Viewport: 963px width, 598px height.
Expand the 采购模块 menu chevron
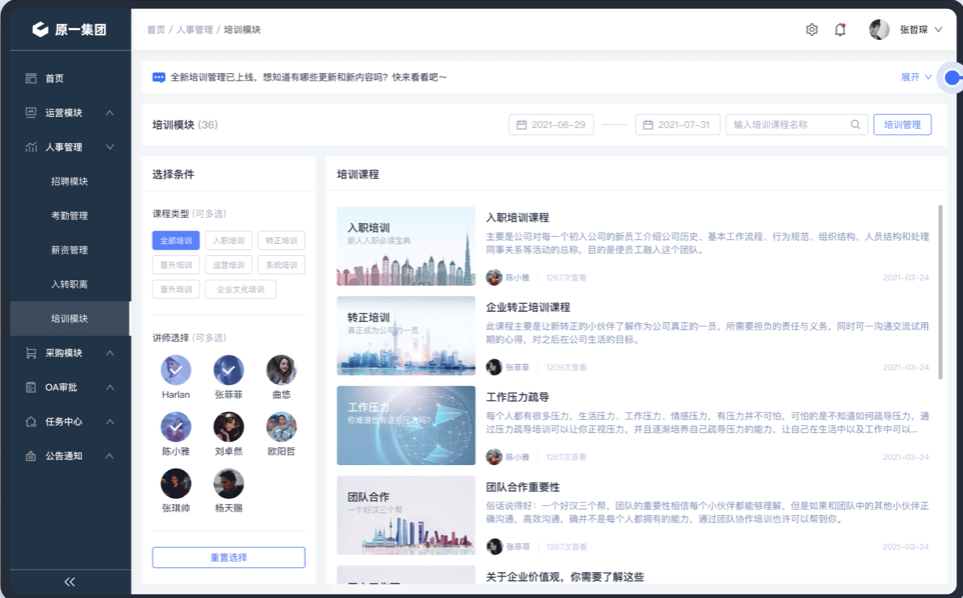[110, 353]
